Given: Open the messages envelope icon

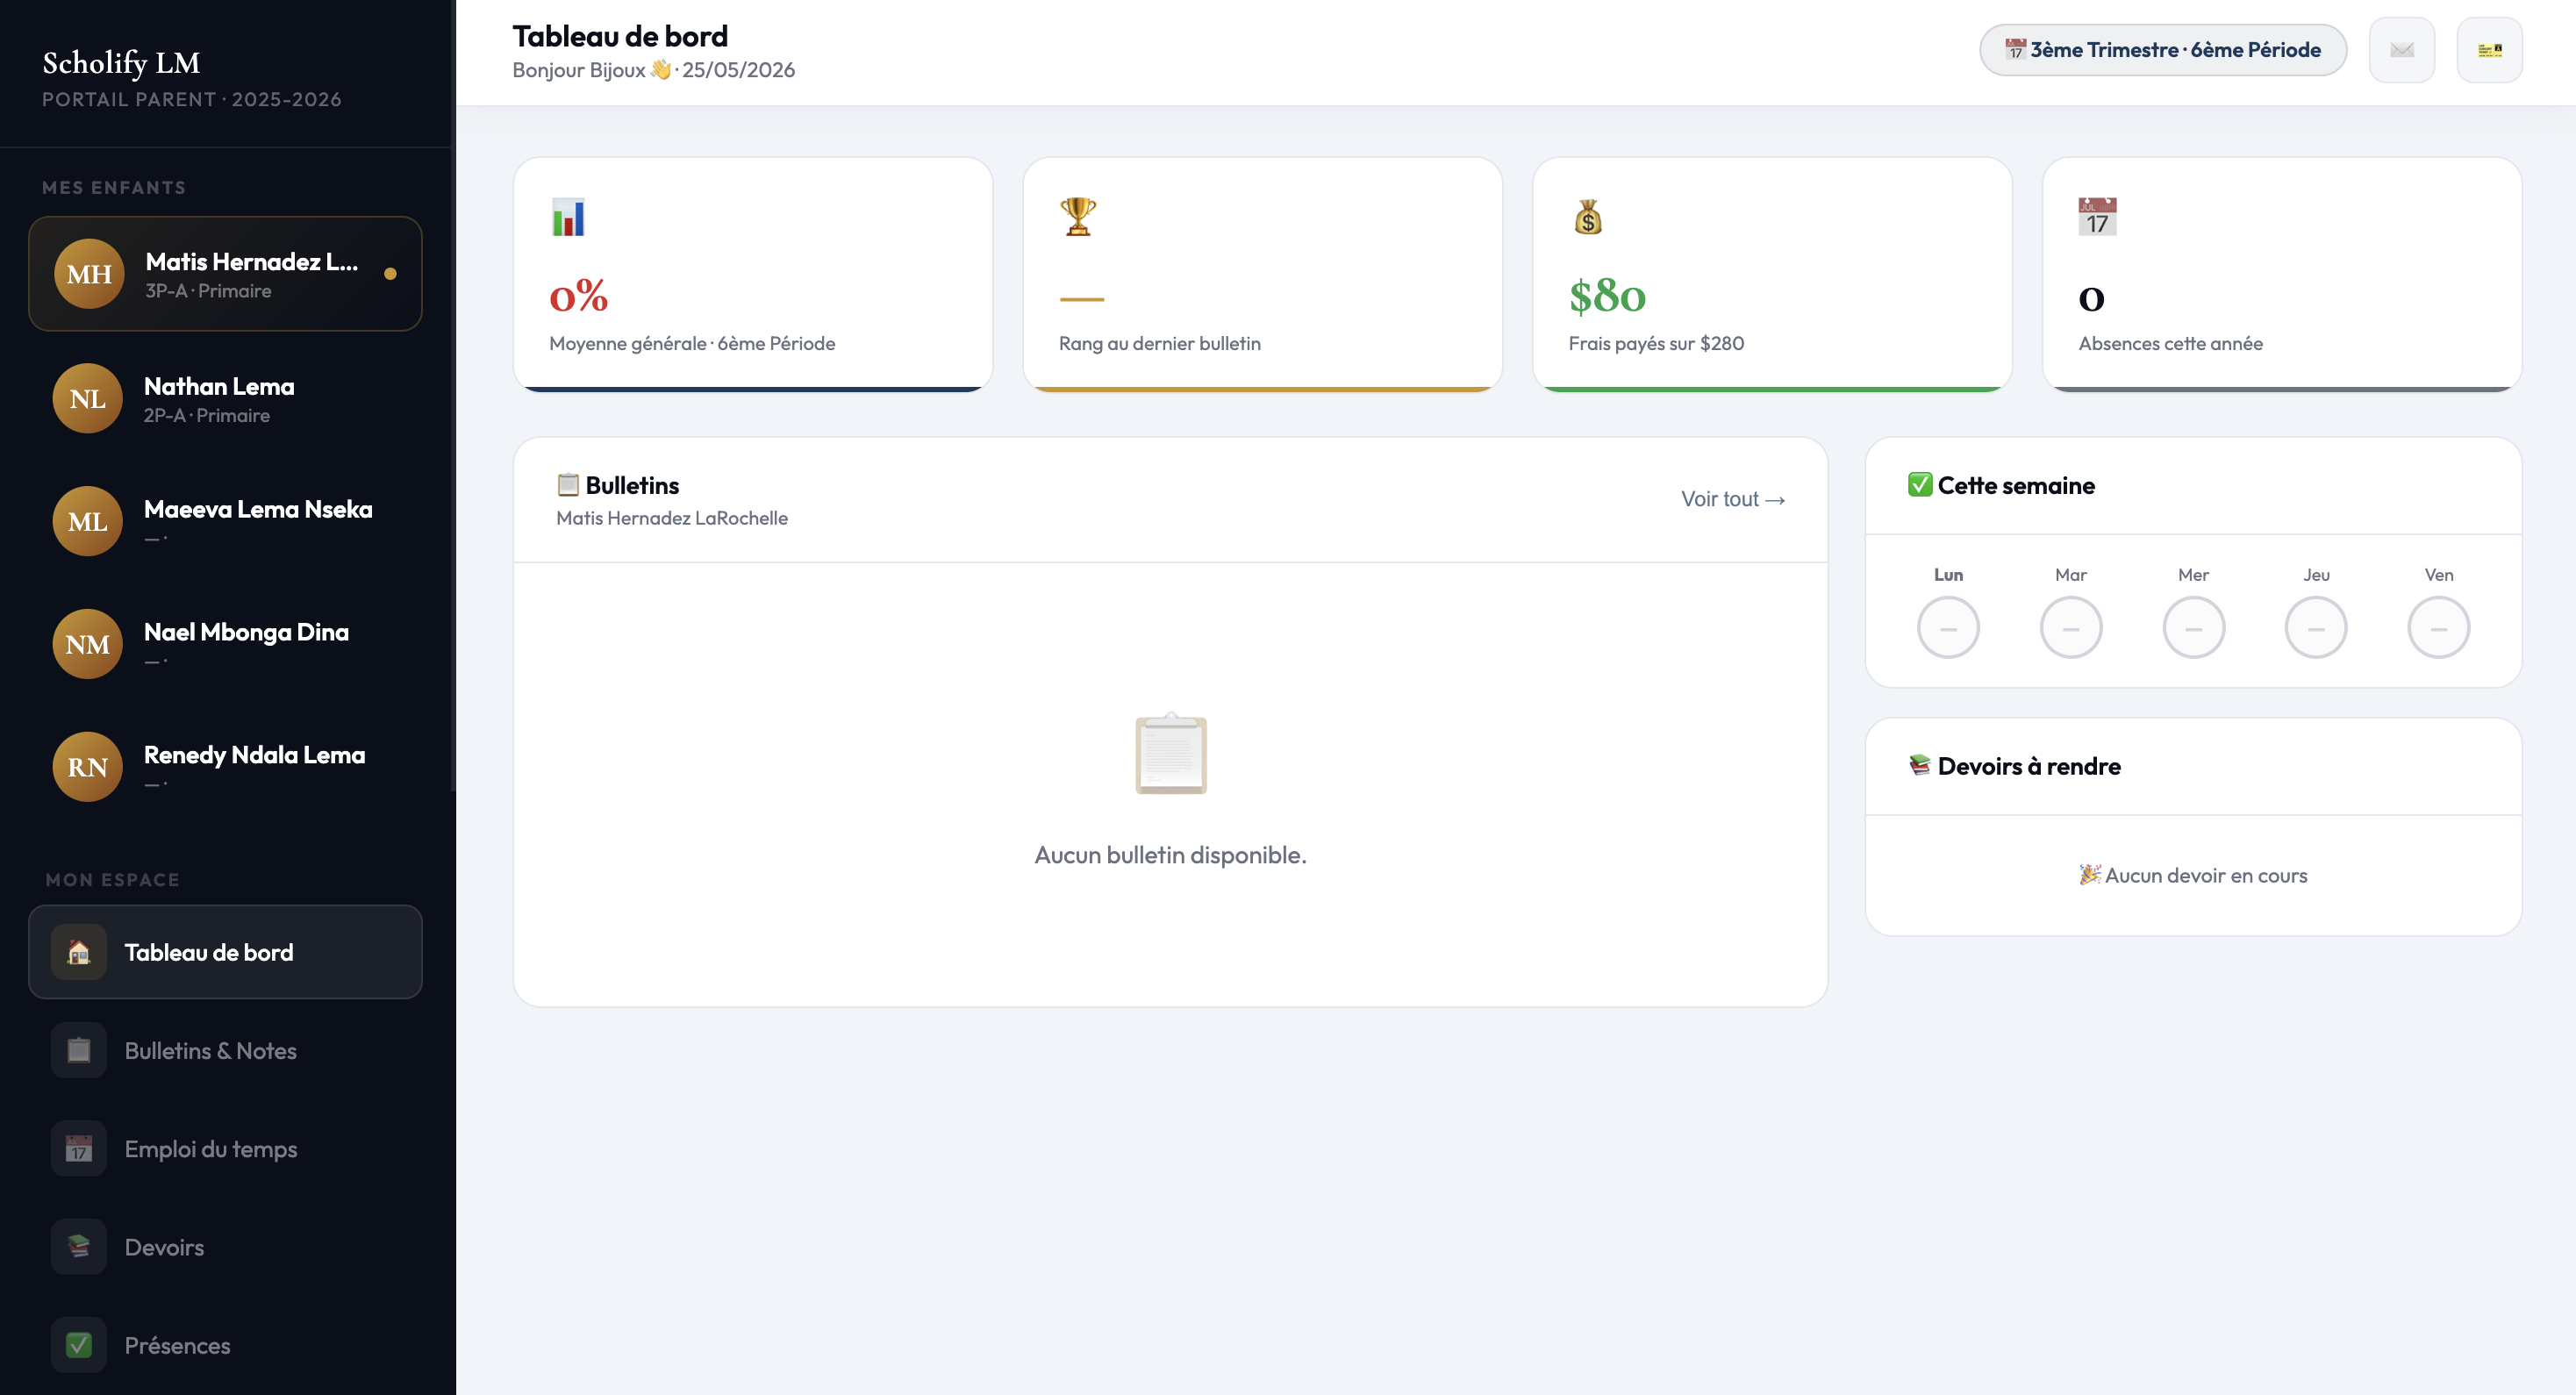Looking at the screenshot, I should point(2401,50).
